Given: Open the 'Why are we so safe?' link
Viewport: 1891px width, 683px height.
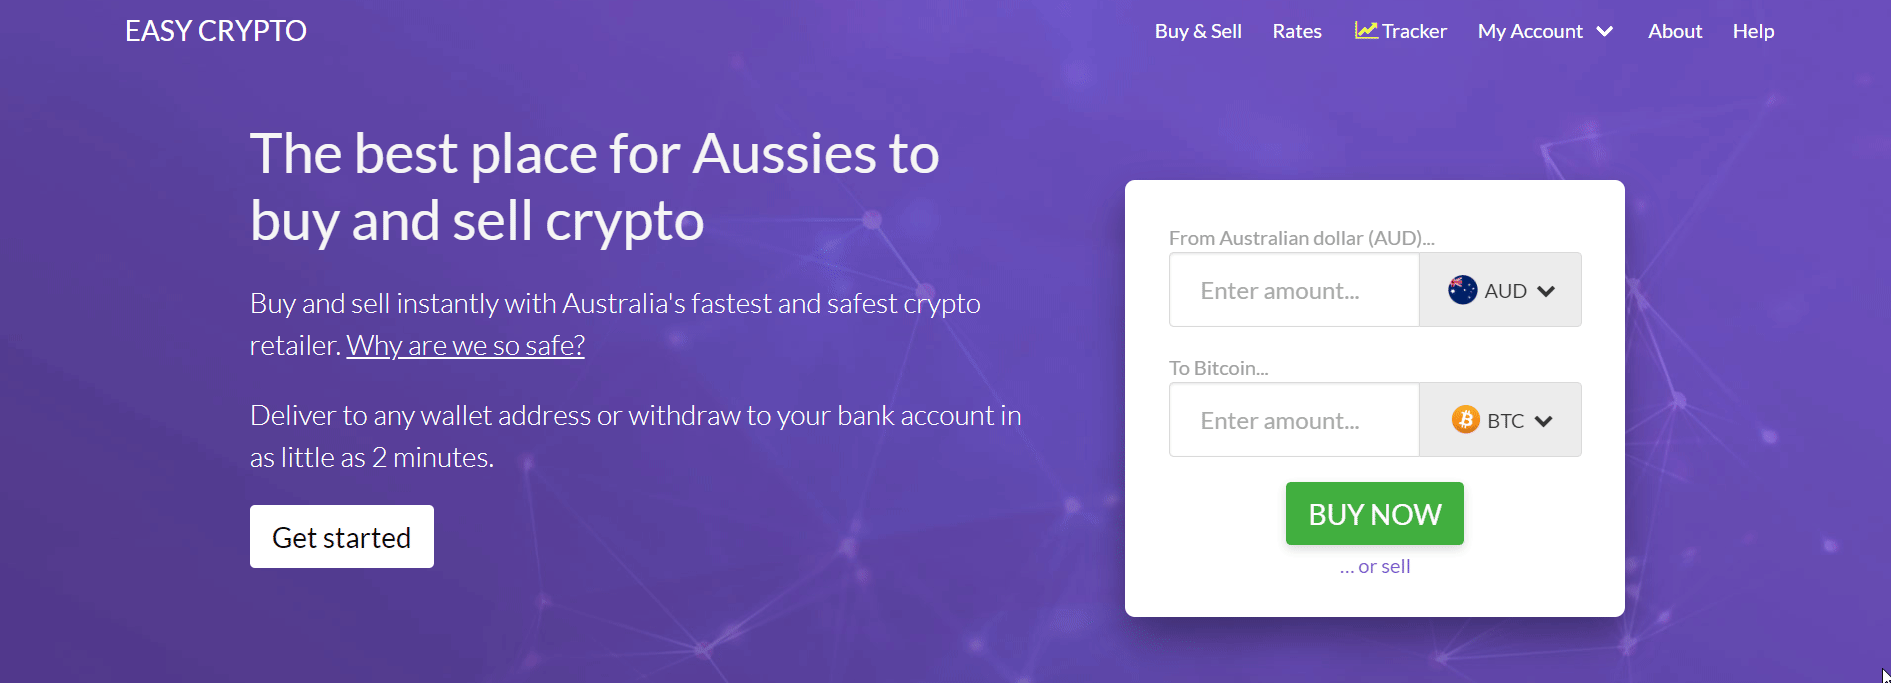Looking at the screenshot, I should click(x=464, y=345).
